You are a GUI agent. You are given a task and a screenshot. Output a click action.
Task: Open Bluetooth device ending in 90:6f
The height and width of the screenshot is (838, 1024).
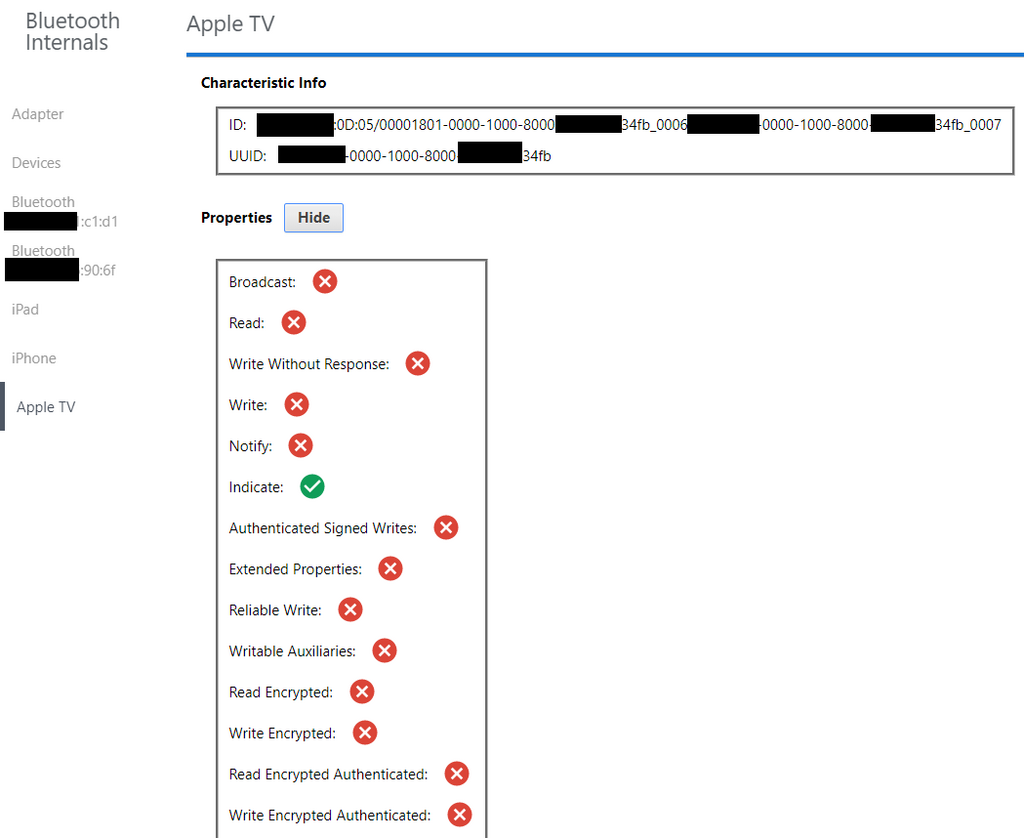[x=60, y=261]
